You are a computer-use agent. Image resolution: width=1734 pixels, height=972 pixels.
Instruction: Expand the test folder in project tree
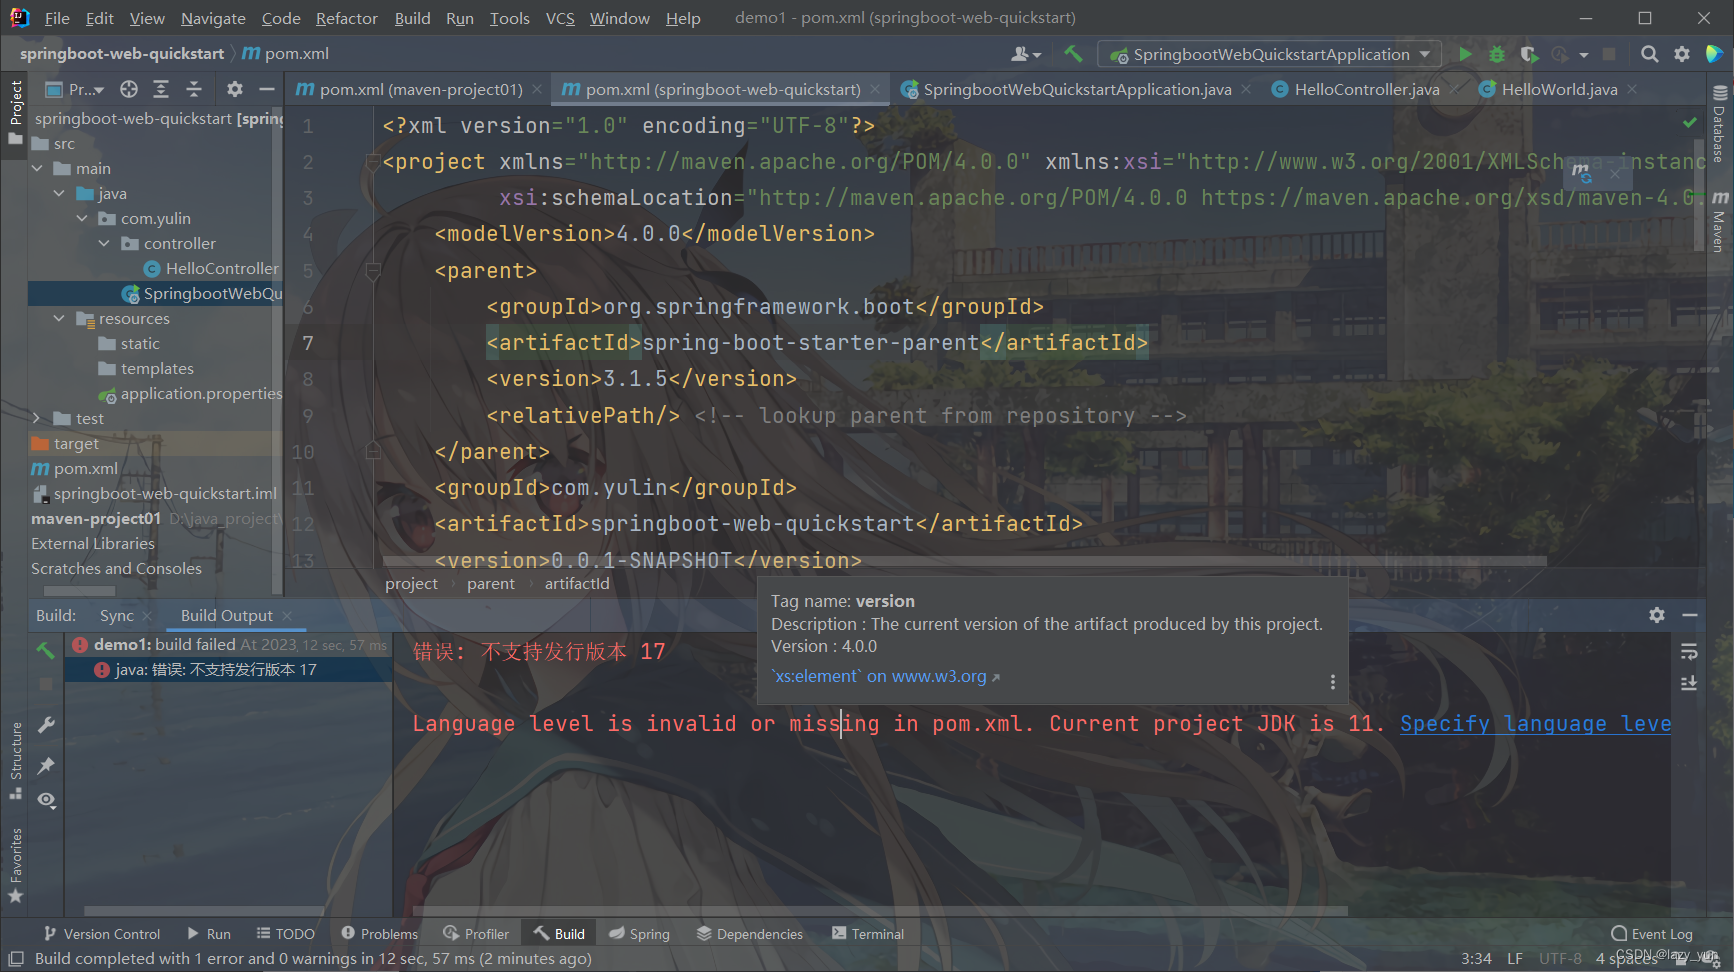click(37, 418)
